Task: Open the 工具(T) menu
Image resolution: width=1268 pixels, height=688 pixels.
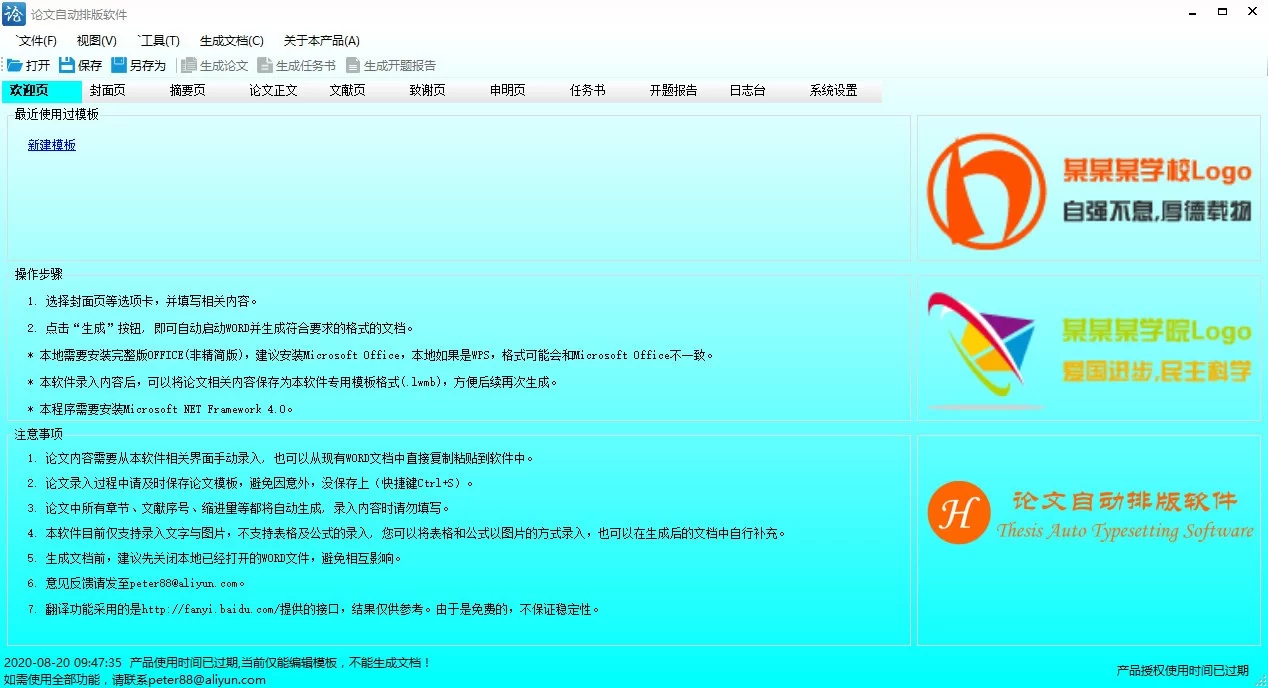Action: coord(158,41)
